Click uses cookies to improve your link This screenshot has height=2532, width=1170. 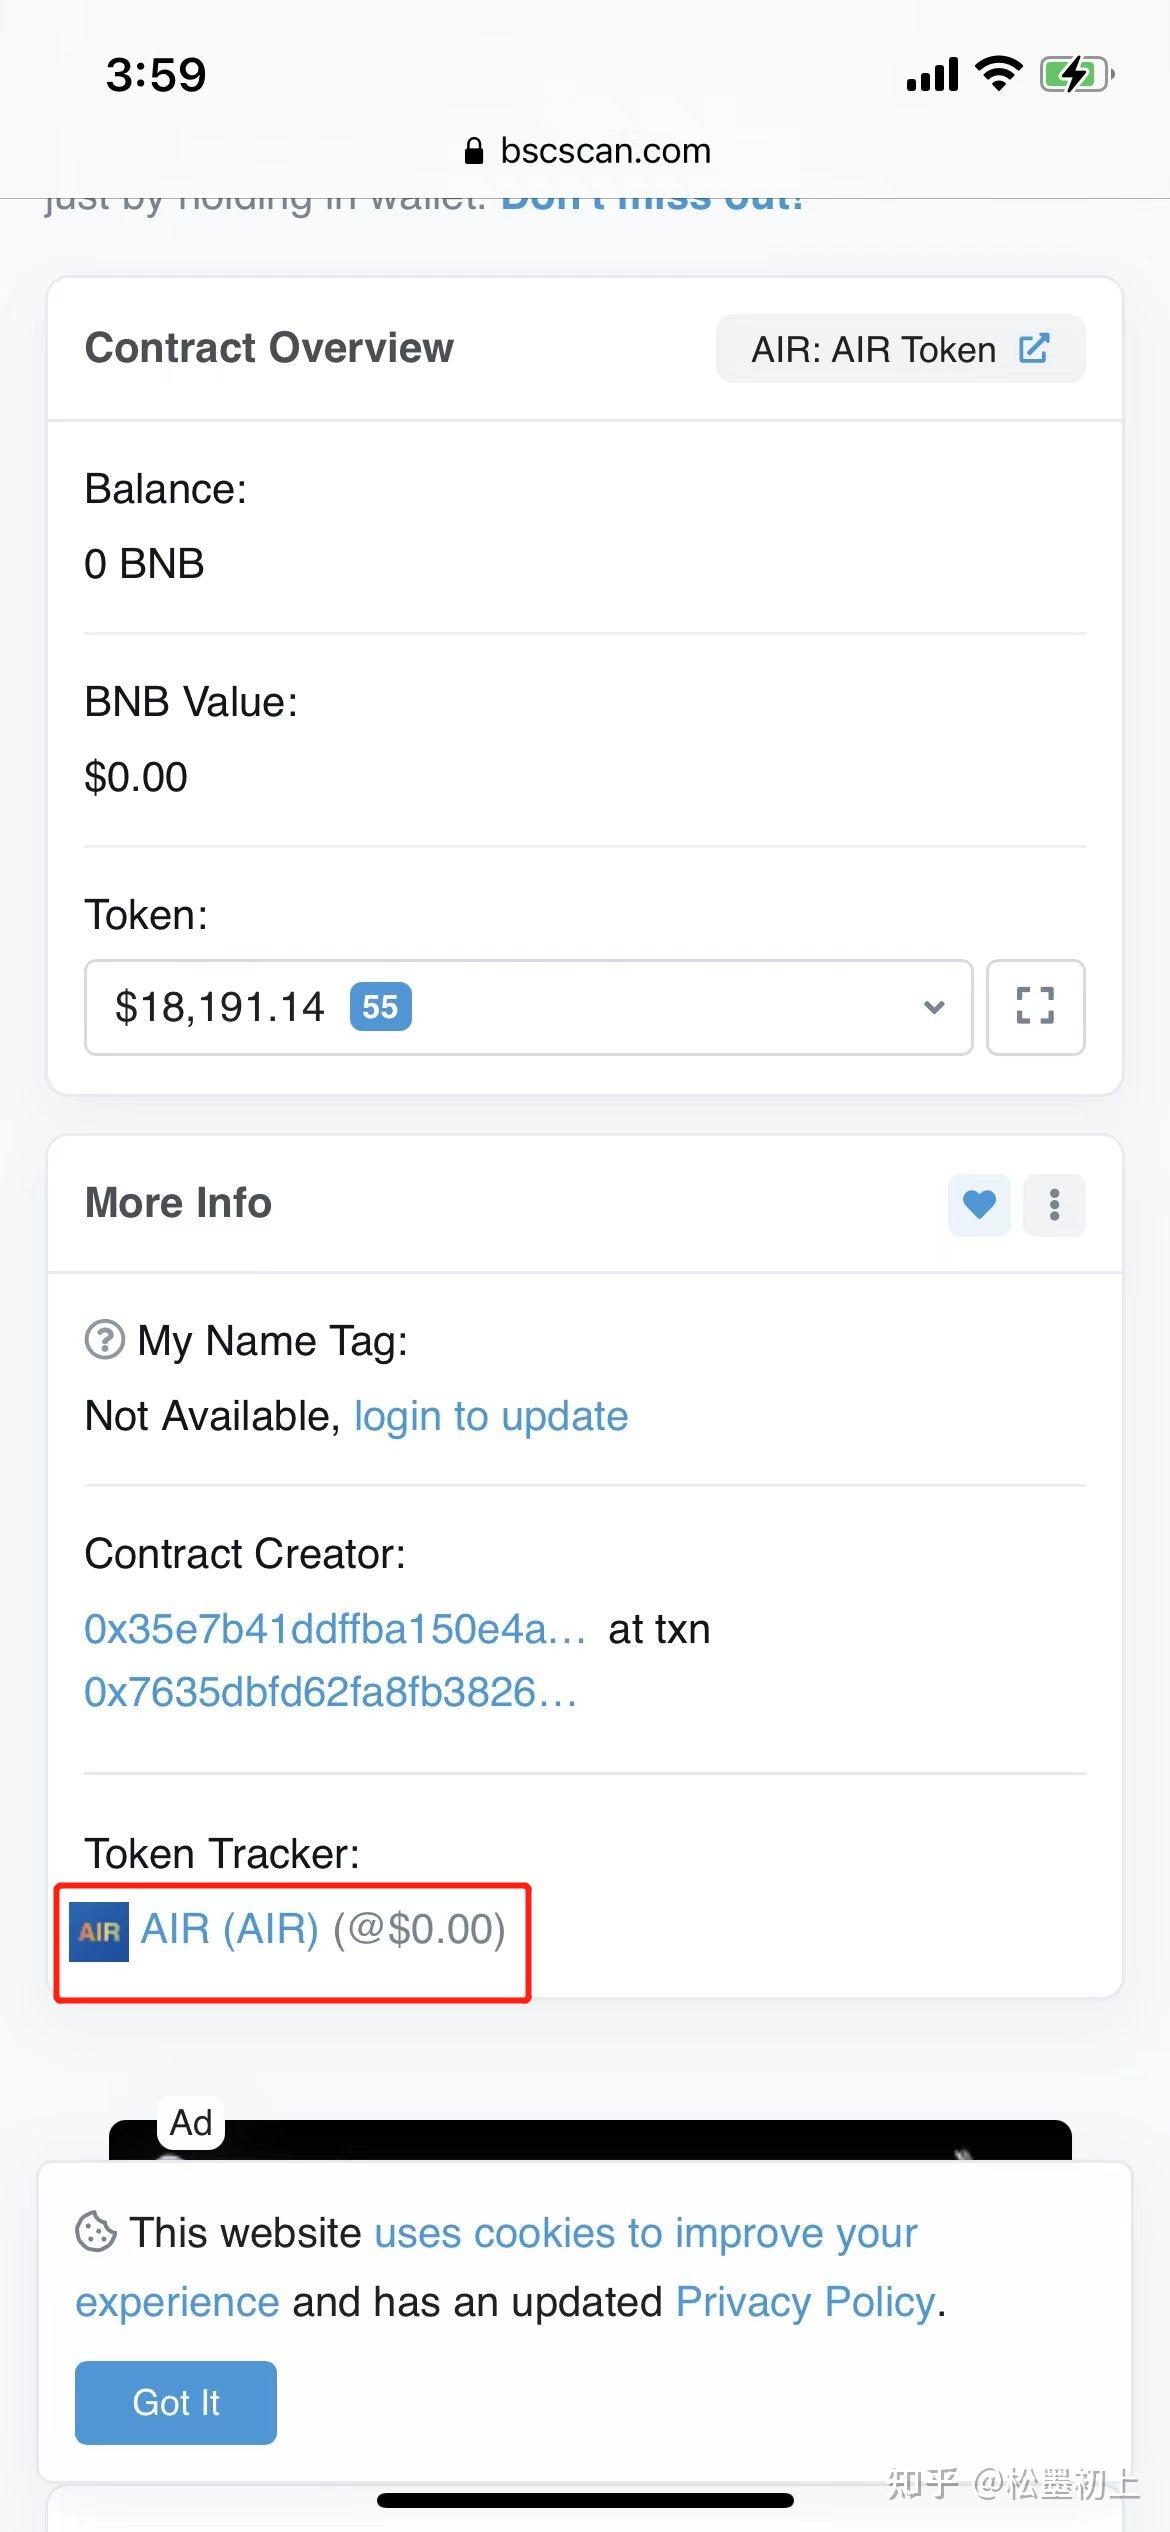click(646, 2233)
